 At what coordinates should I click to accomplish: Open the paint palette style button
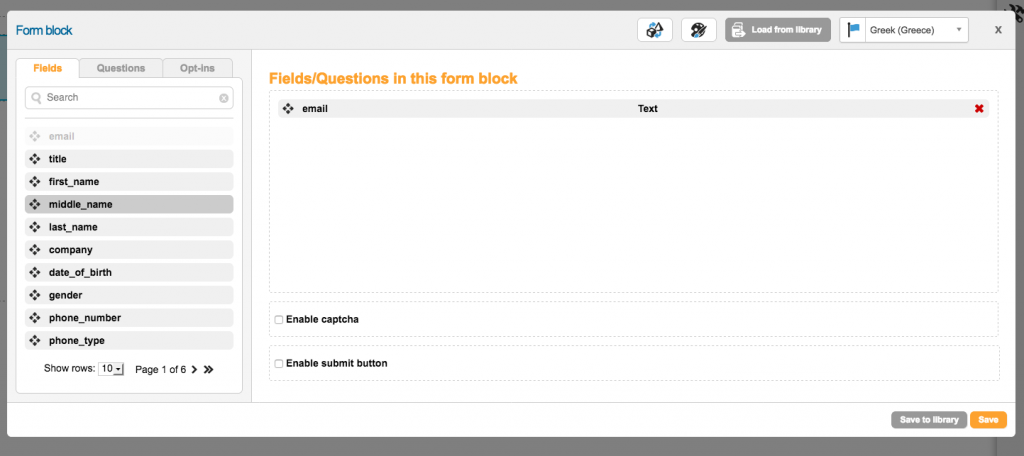click(x=698, y=30)
